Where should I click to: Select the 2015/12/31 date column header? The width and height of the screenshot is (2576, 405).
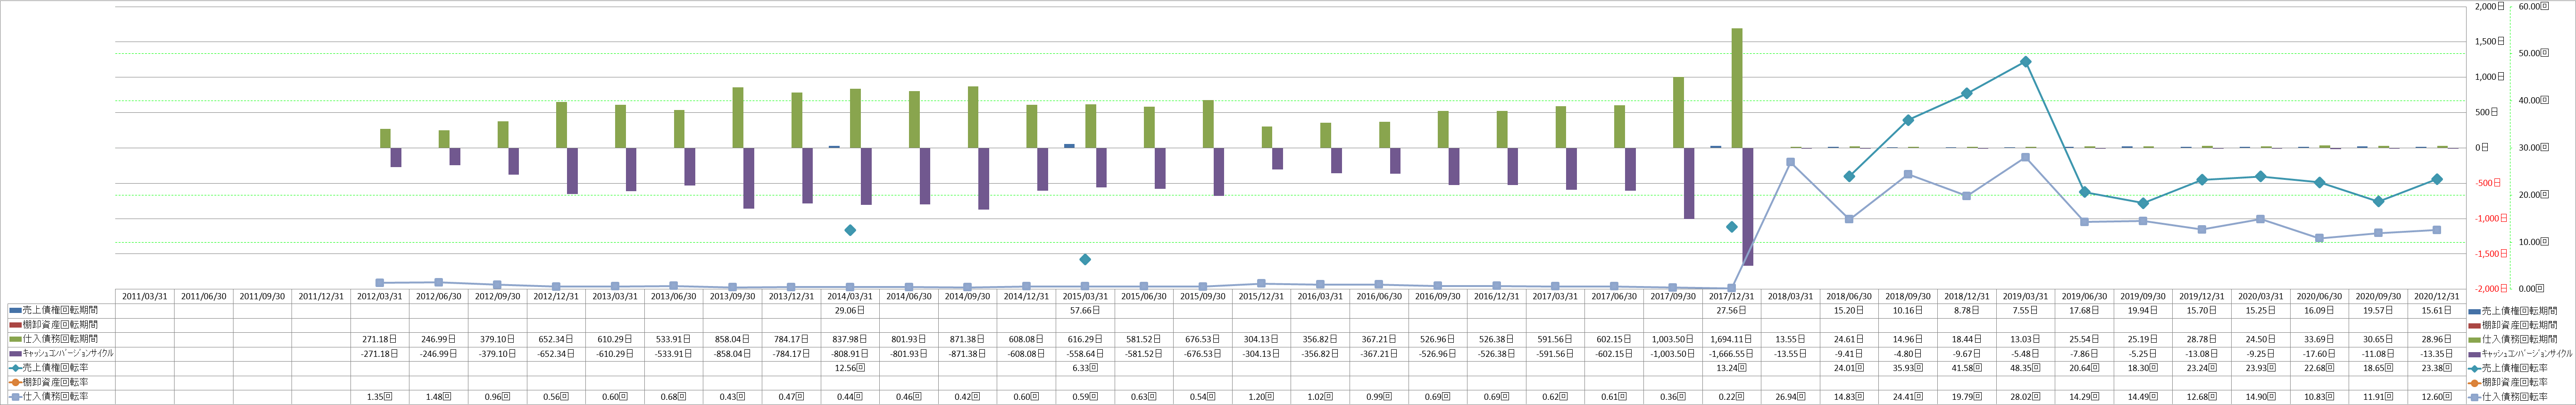tap(1261, 297)
